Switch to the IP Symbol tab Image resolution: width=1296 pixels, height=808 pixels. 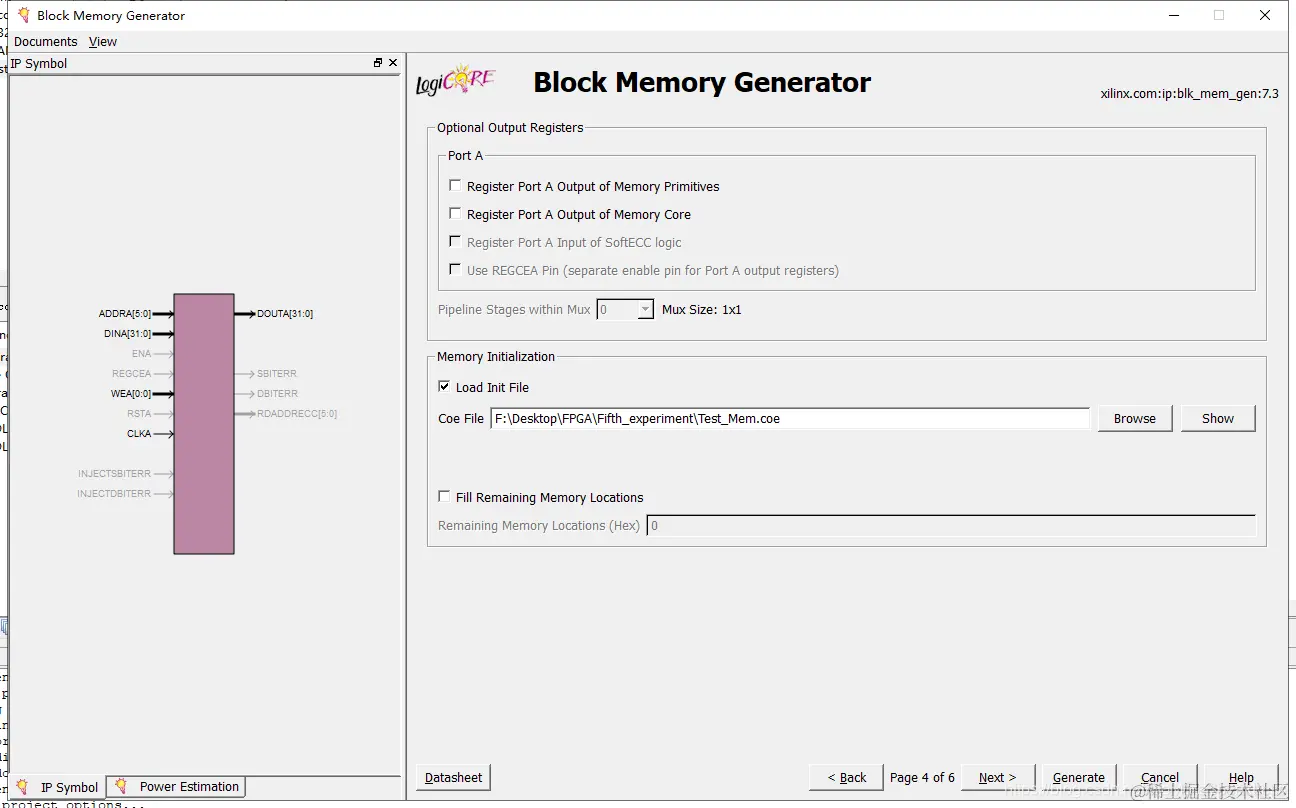point(58,787)
